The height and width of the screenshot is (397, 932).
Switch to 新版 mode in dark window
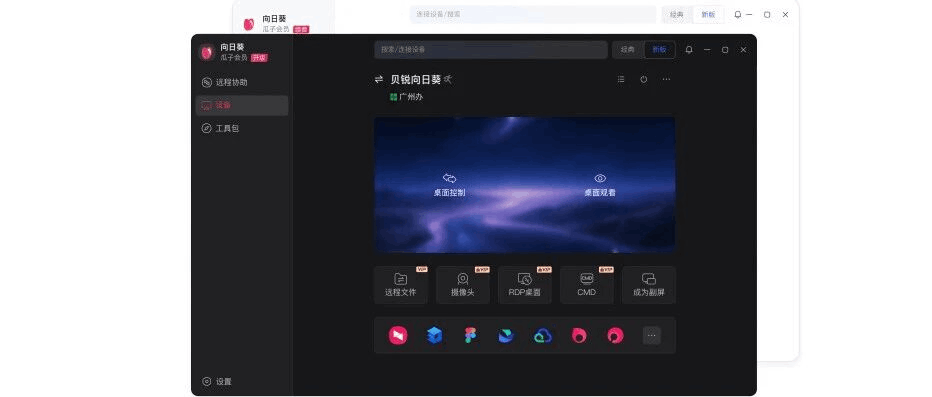coord(659,50)
